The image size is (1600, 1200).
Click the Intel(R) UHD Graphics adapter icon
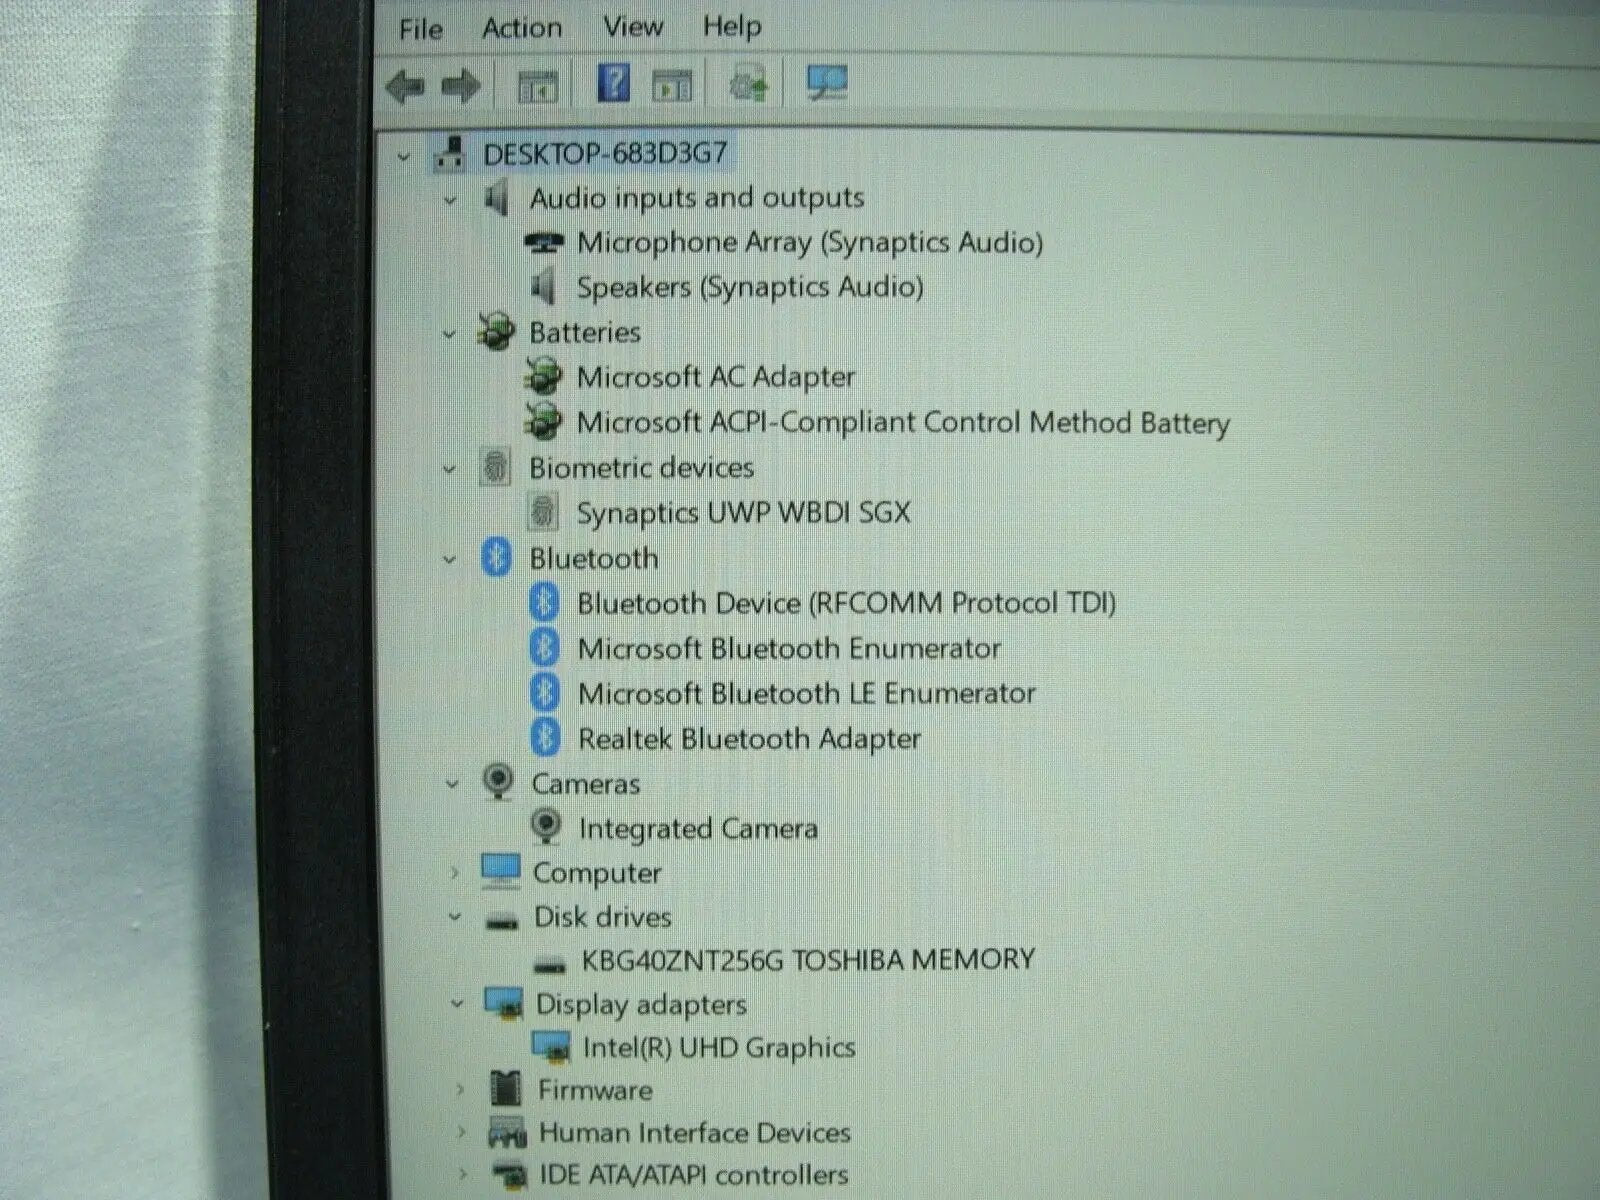pos(551,1047)
